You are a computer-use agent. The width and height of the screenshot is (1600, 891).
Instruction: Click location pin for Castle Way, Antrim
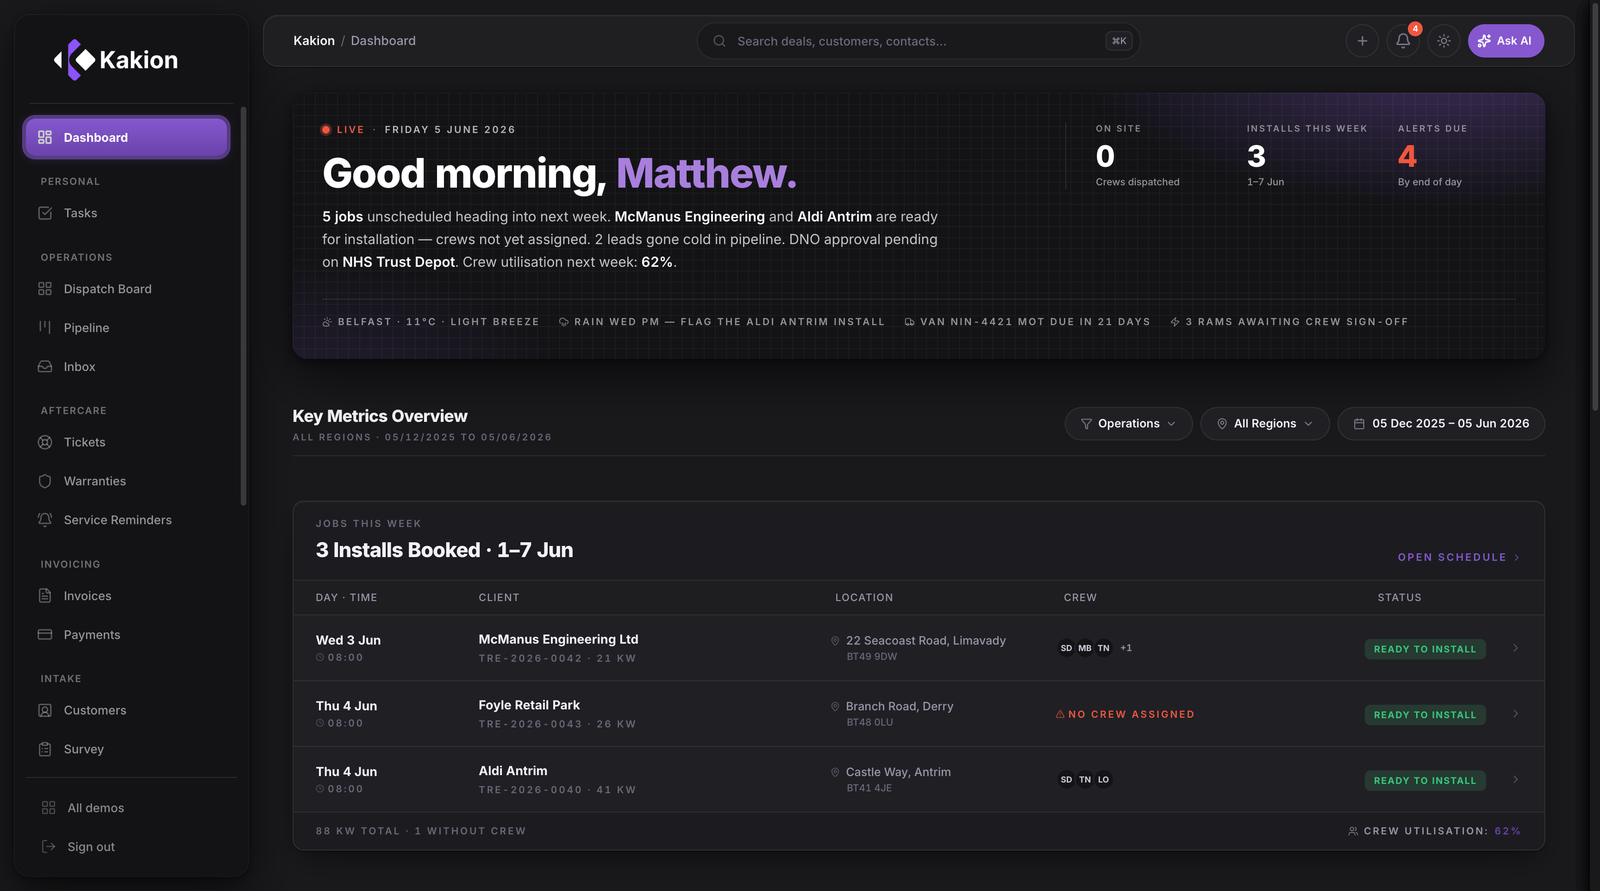(x=835, y=773)
